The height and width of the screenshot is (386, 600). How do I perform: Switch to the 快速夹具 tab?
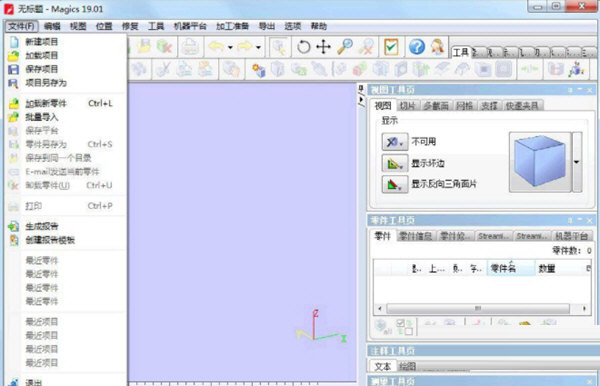[522, 106]
